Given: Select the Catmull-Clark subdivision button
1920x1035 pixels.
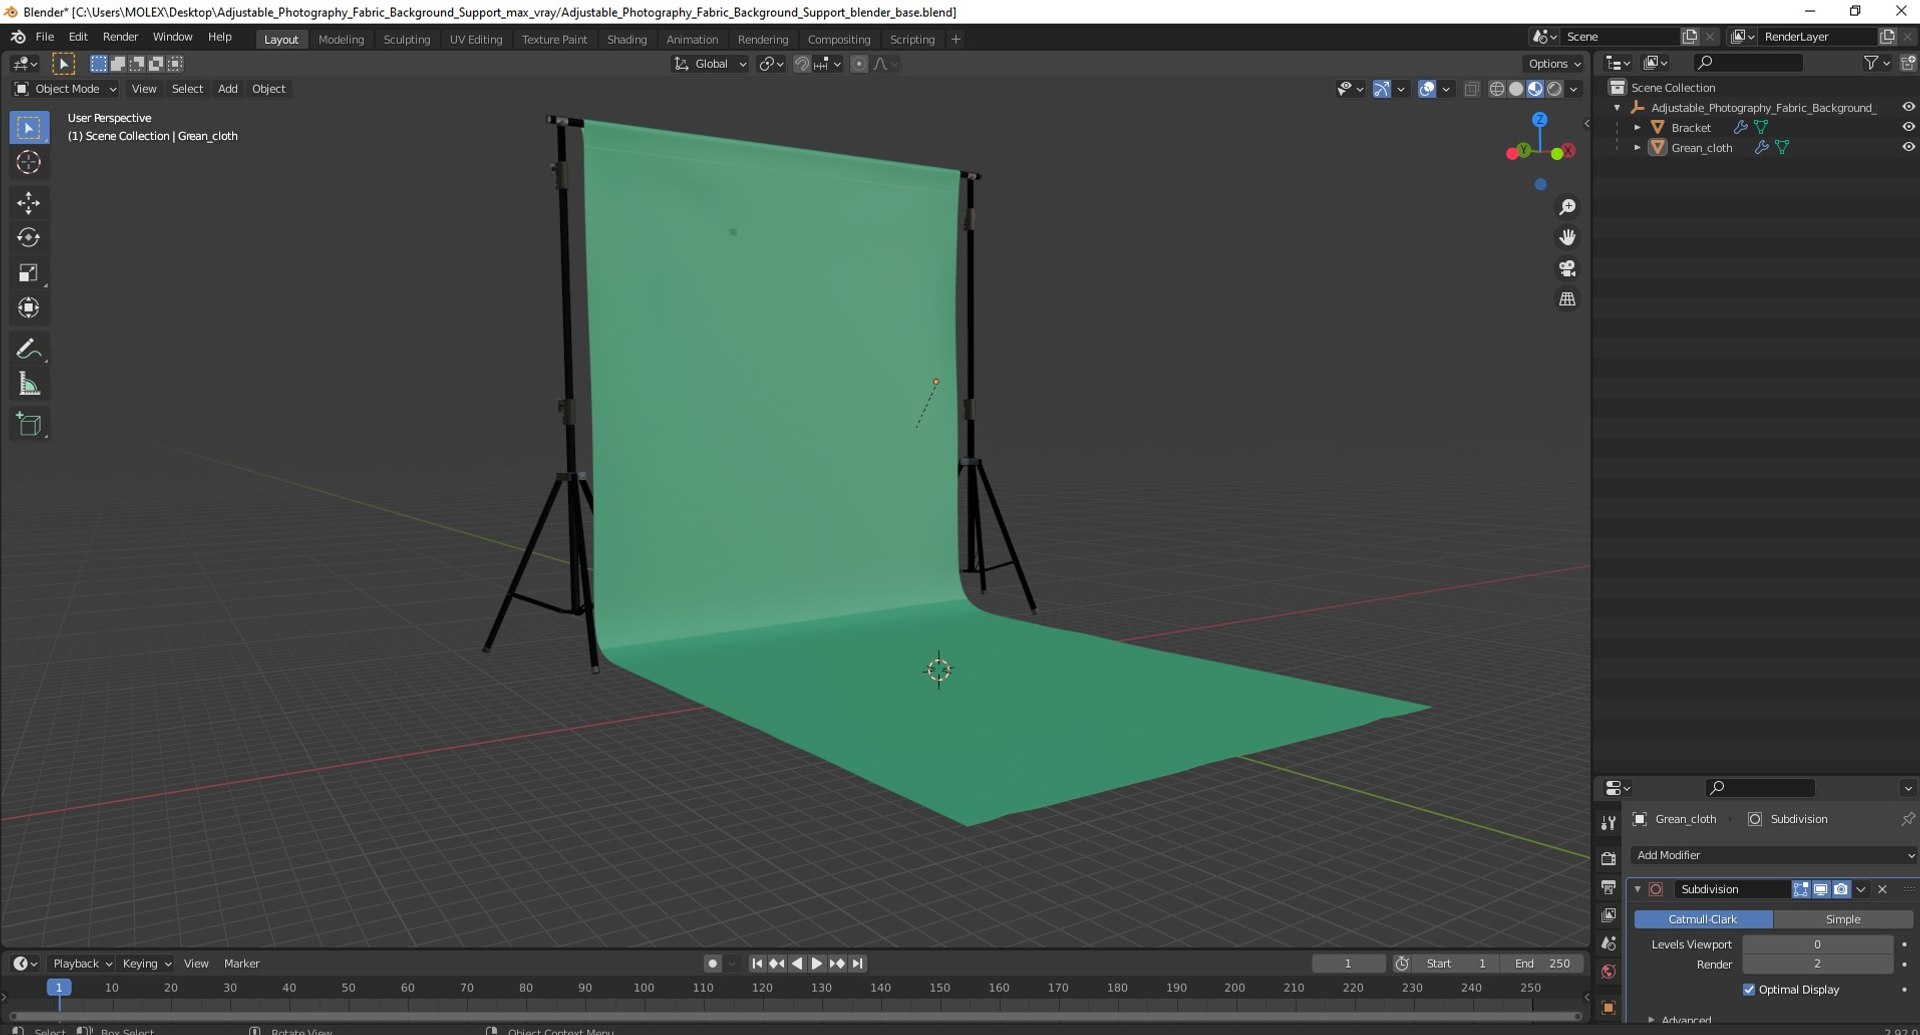Looking at the screenshot, I should (x=1703, y=919).
